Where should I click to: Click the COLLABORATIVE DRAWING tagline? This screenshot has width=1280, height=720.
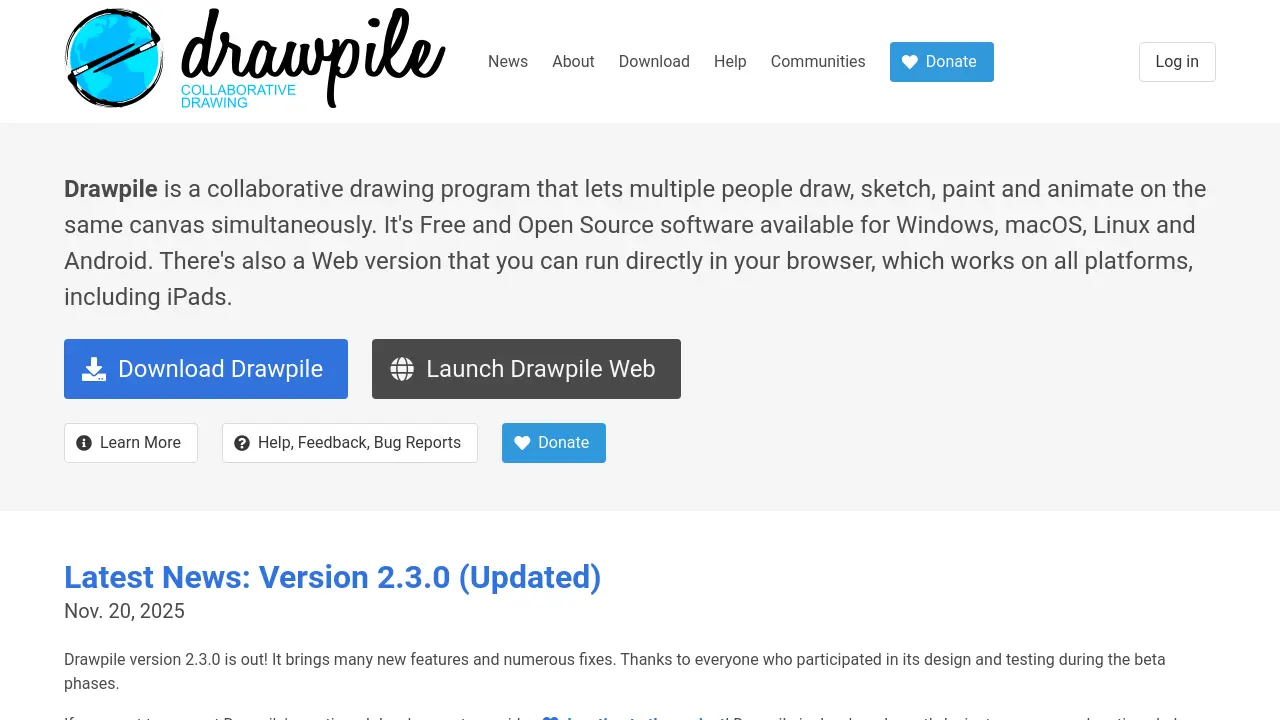[x=238, y=96]
